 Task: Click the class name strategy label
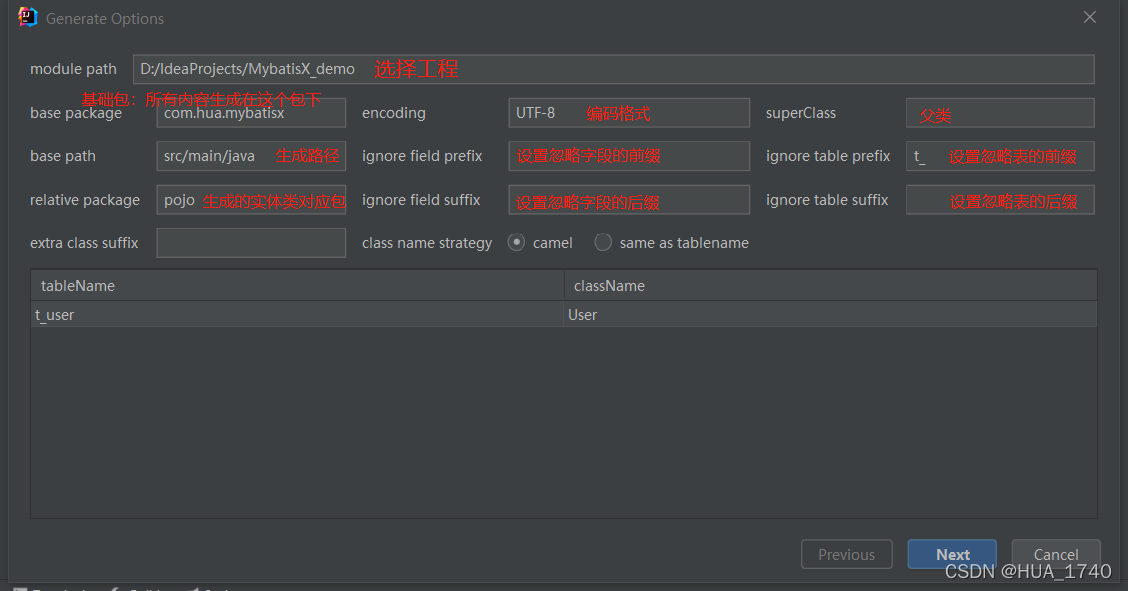427,243
